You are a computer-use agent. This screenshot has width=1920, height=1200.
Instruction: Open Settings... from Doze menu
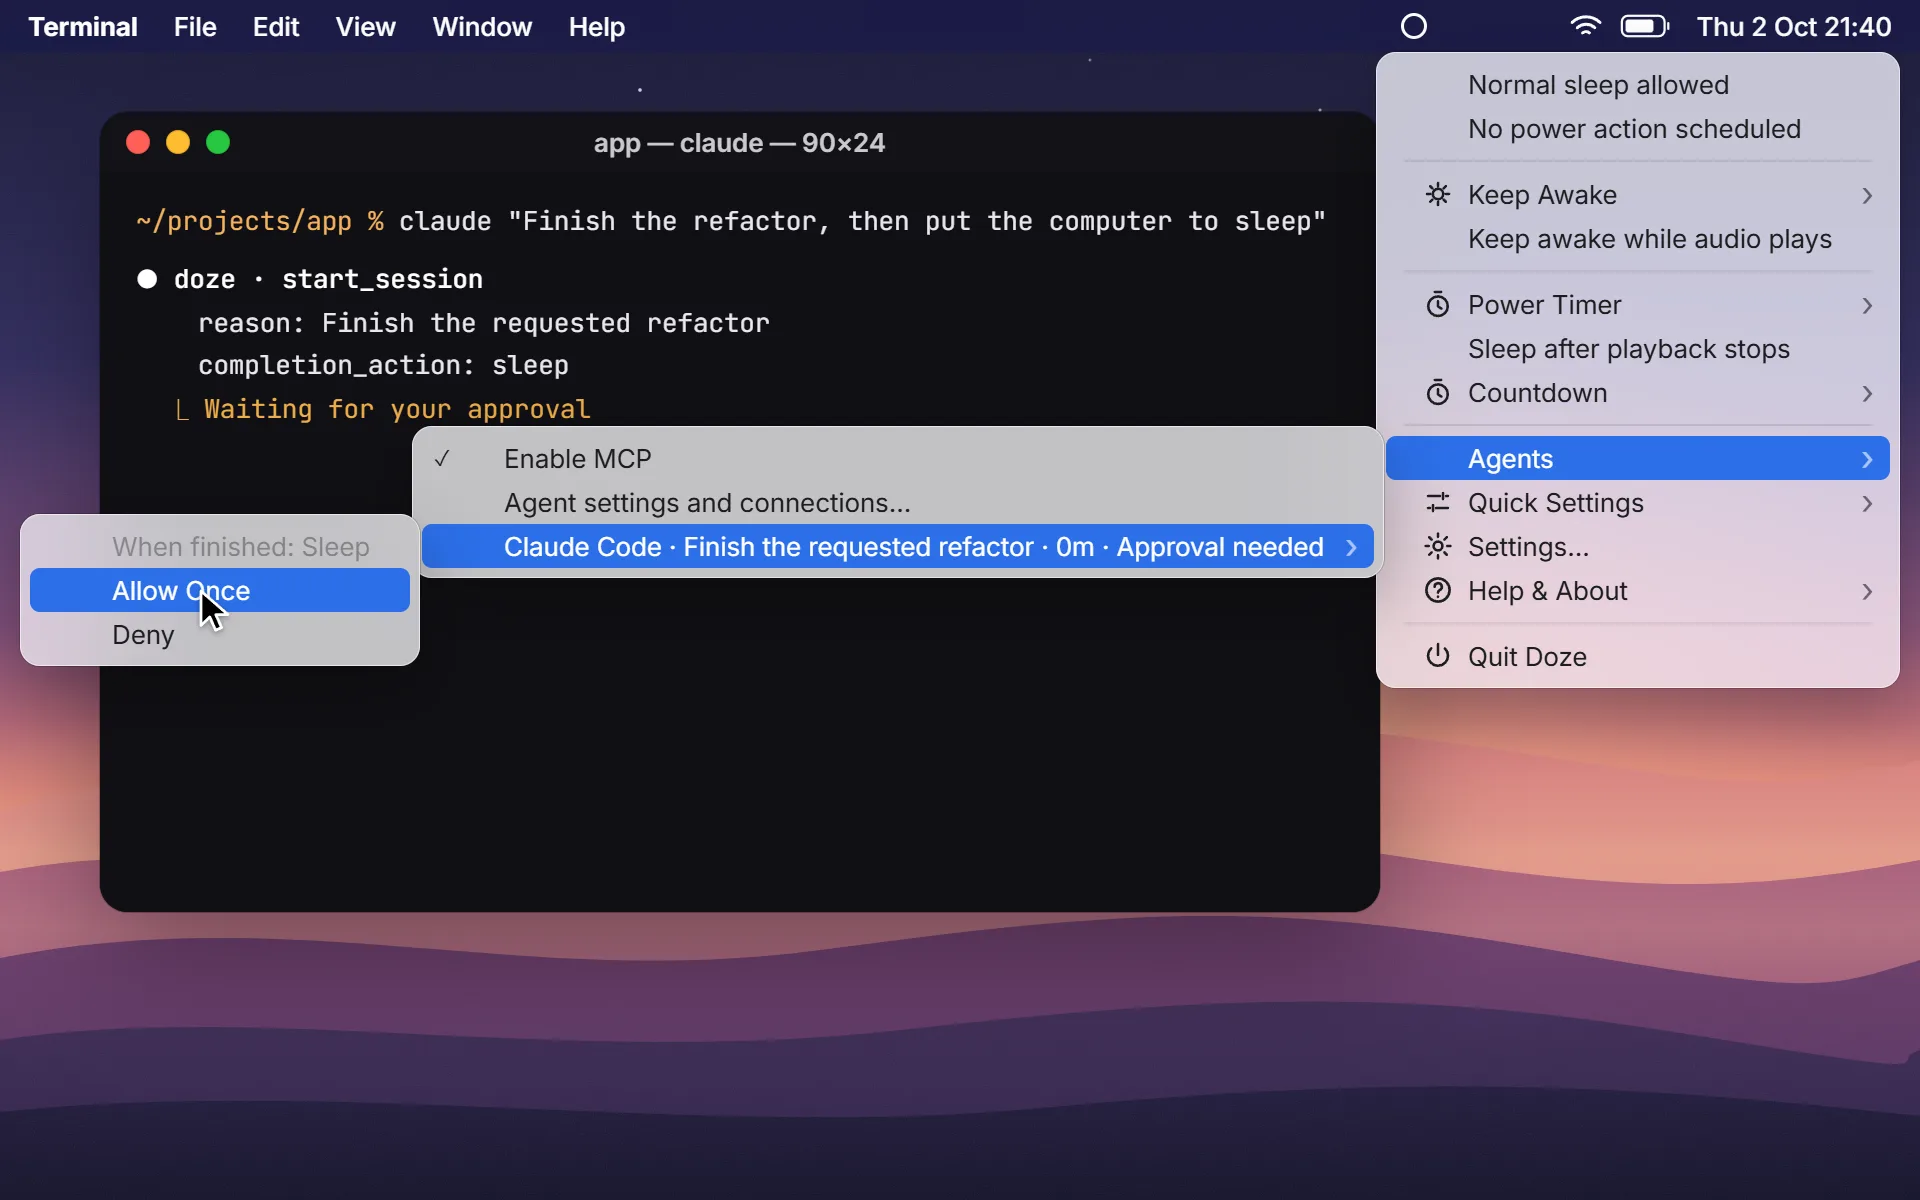(1638, 547)
